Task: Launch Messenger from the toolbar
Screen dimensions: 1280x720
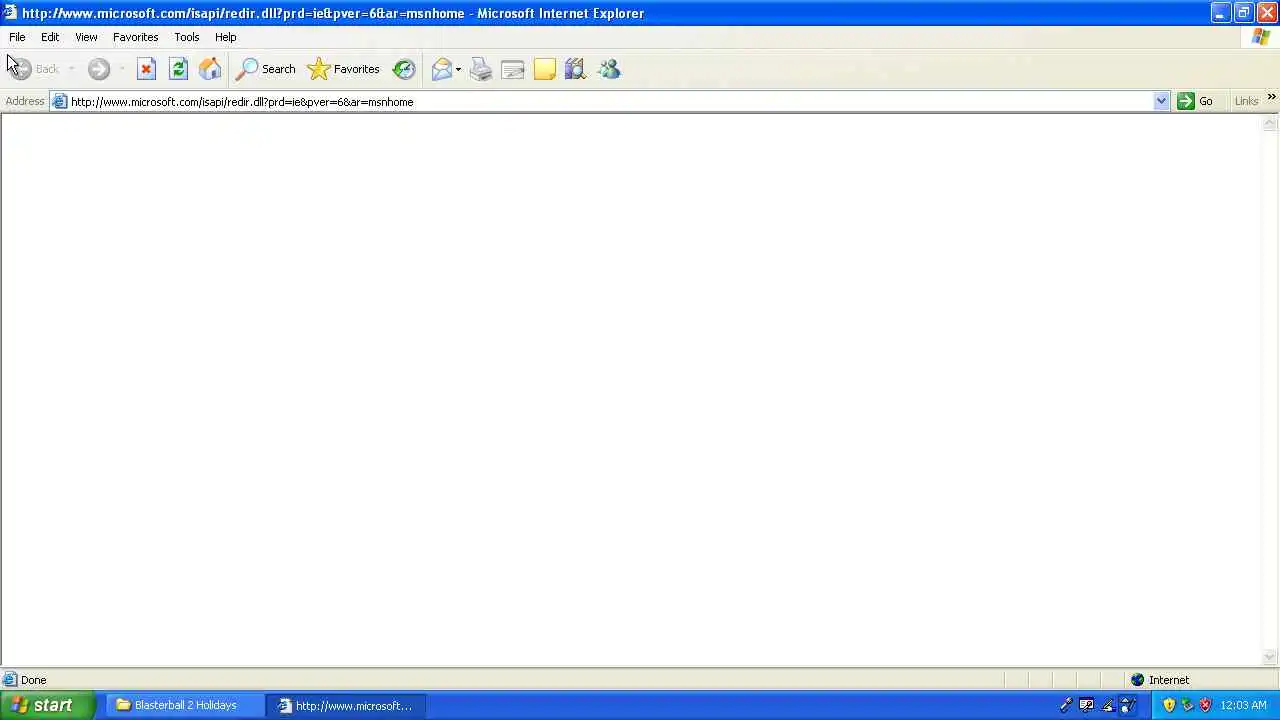Action: click(x=609, y=69)
